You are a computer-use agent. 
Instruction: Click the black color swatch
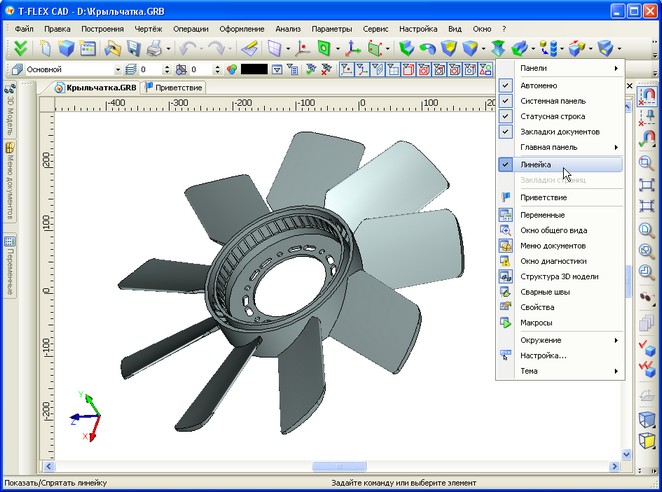pos(254,69)
